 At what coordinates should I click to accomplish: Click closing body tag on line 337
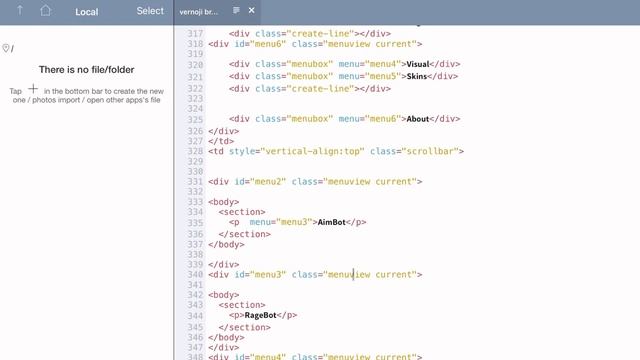(226, 244)
